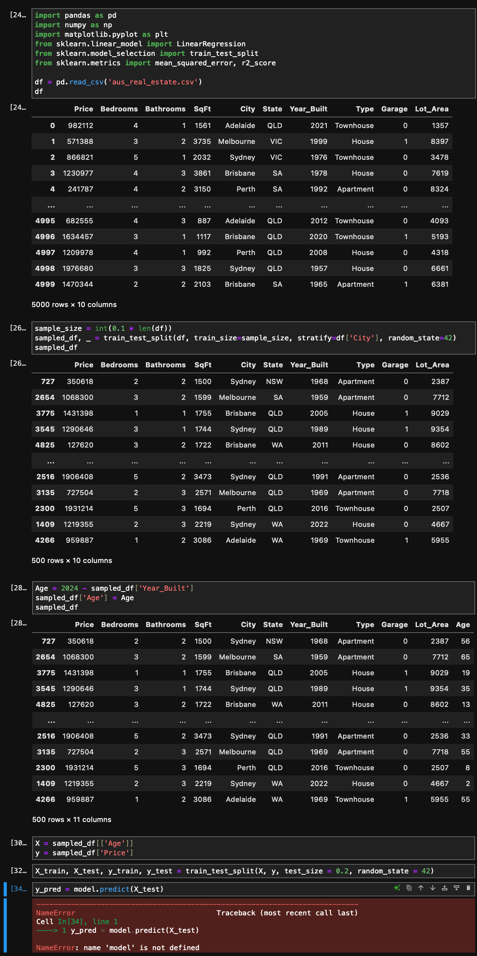Click the 'Year_Built' header in the second table
Screen dimensions: 477x956
point(309,365)
